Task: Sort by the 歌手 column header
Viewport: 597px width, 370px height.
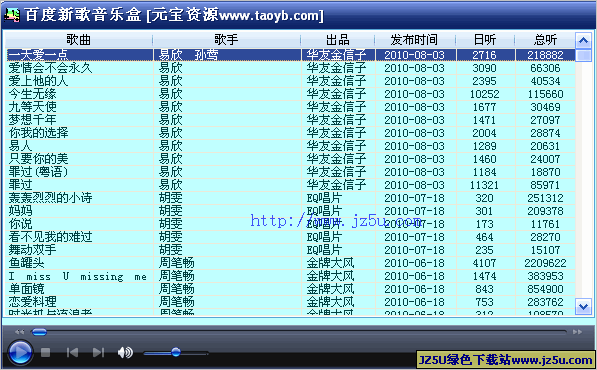Action: (x=227, y=40)
